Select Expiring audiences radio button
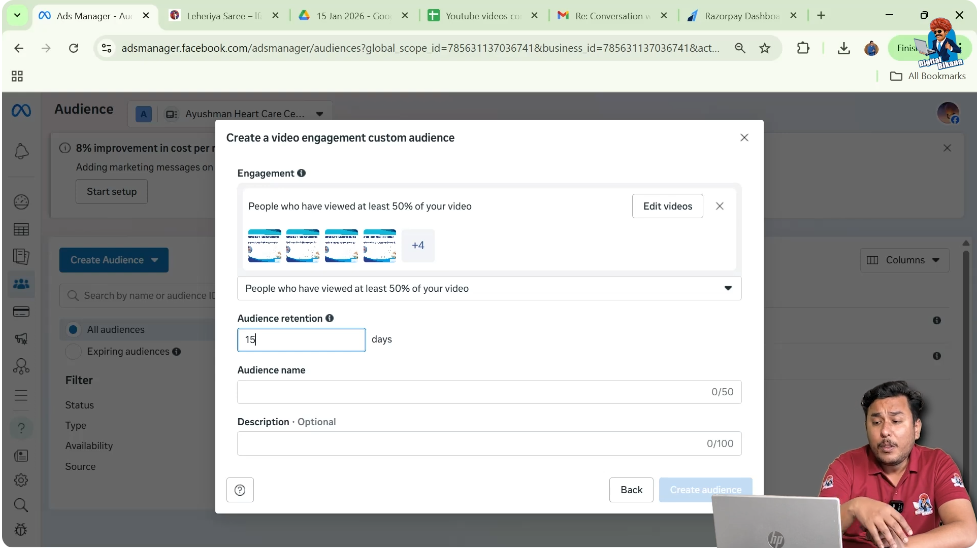The image size is (978, 548). [73, 352]
